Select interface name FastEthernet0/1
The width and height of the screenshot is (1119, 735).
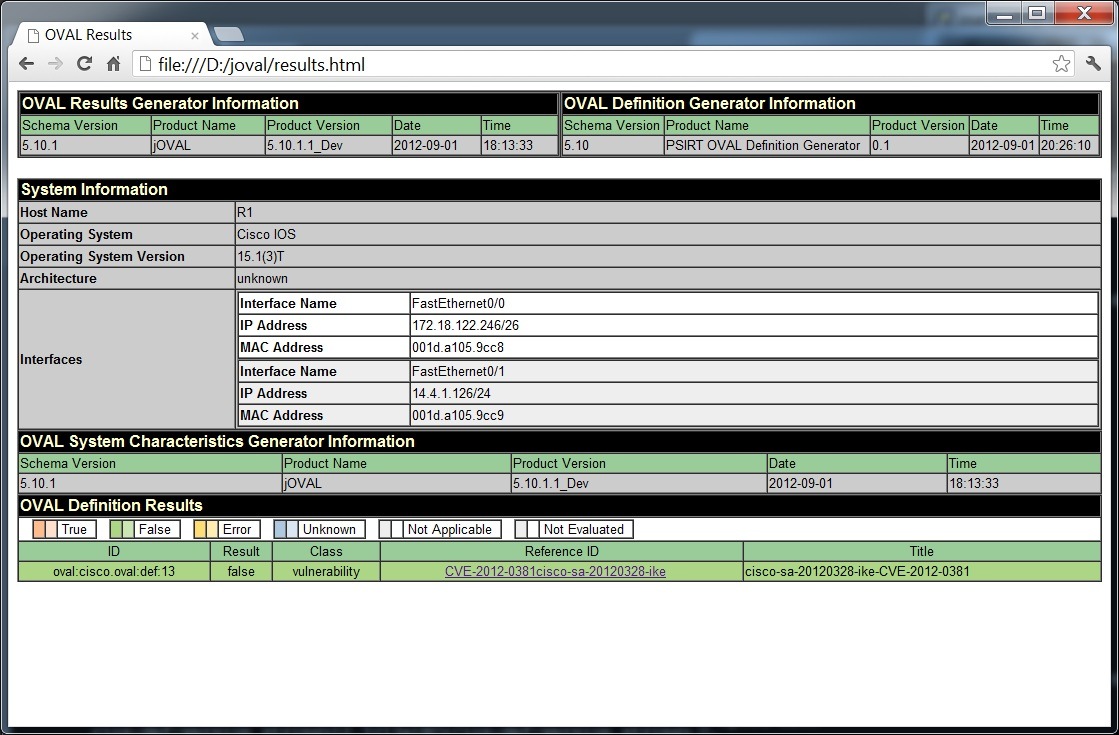click(458, 371)
